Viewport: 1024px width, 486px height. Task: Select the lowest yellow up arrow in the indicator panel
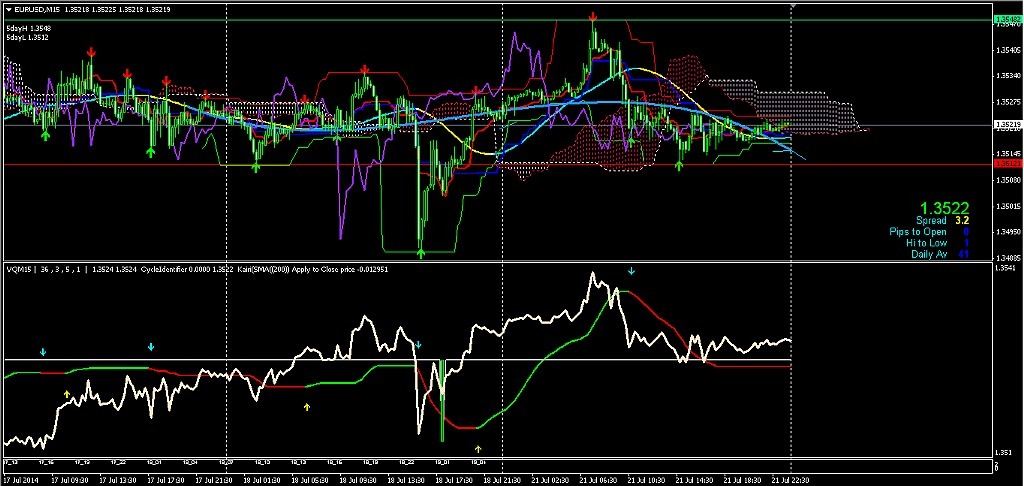pos(478,449)
